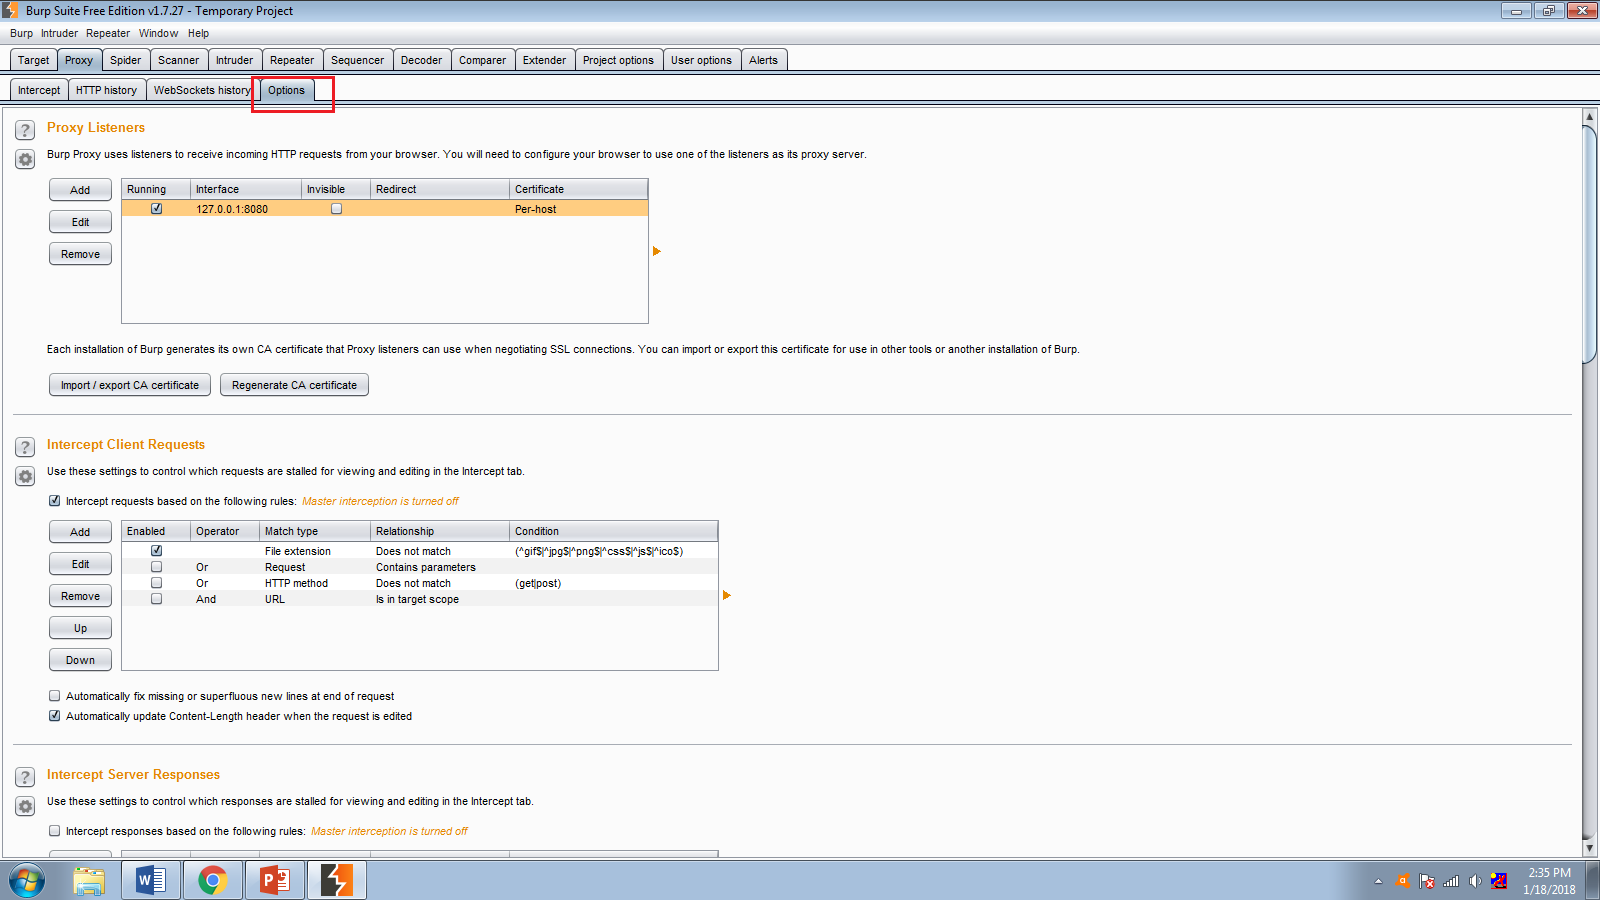The image size is (1600, 900).
Task: Click the running-figure tray icon beside the clock
Action: (1499, 881)
